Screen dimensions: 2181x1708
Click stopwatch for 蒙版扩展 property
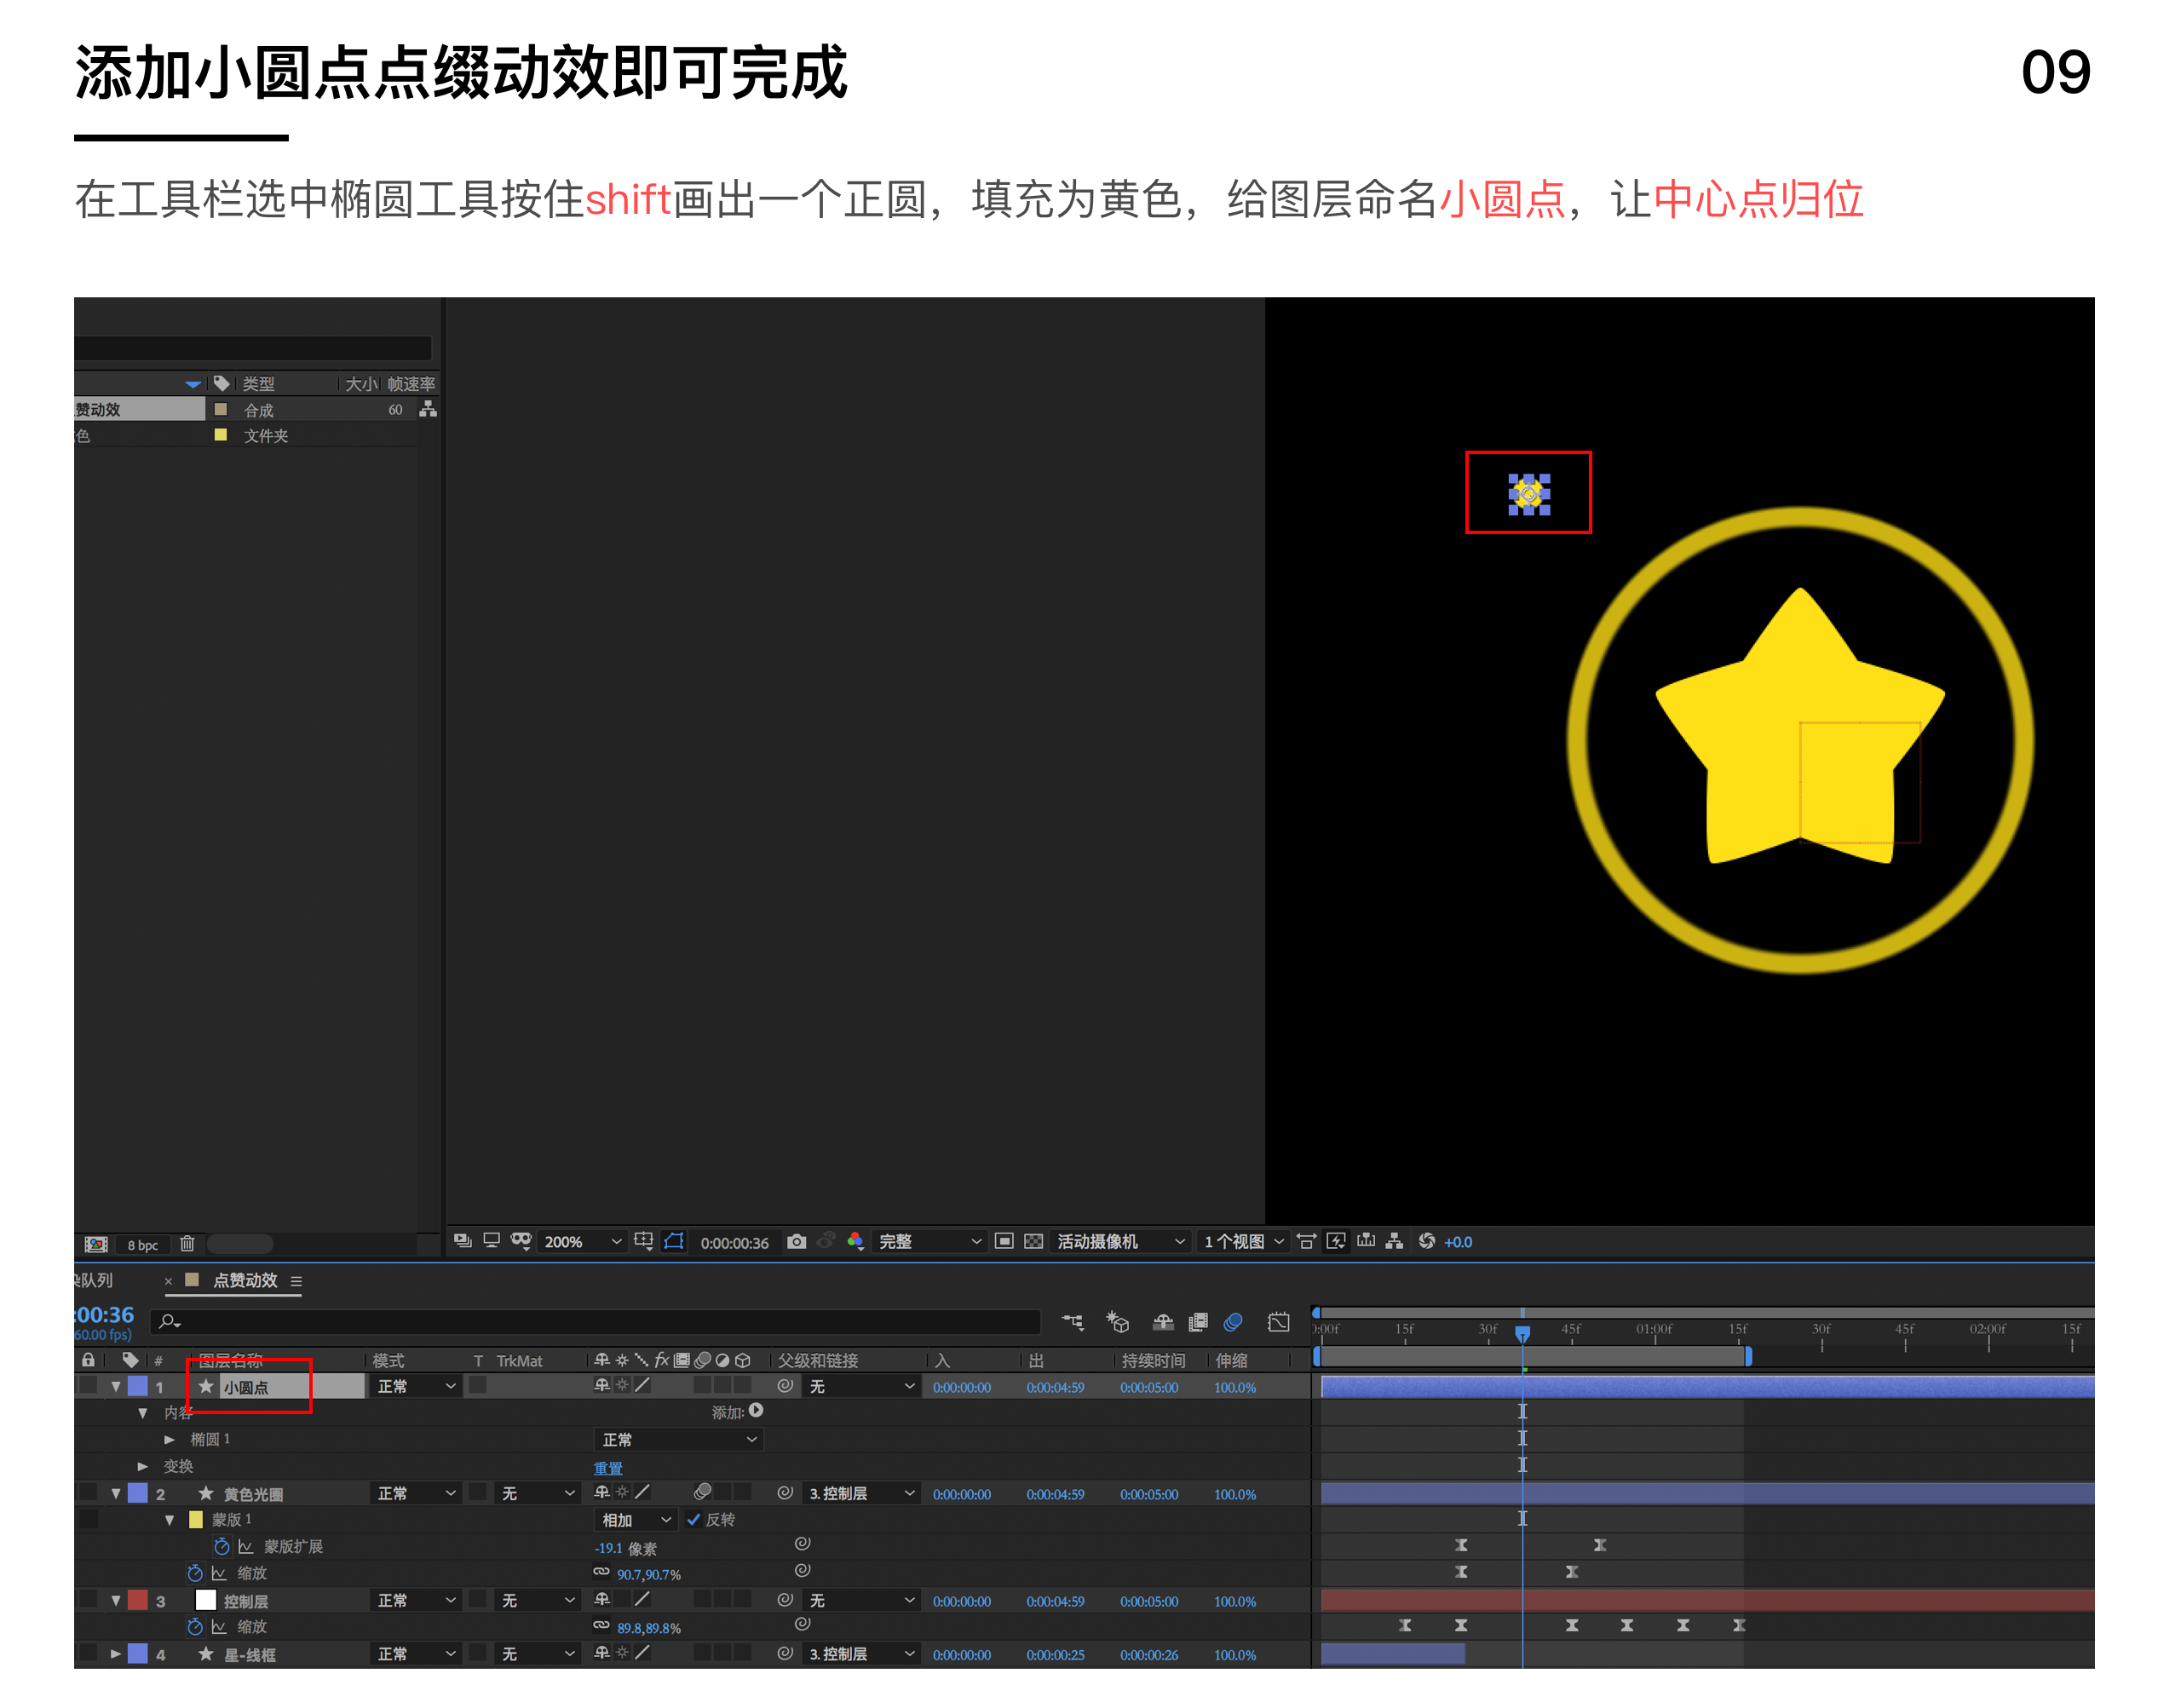tap(222, 1546)
